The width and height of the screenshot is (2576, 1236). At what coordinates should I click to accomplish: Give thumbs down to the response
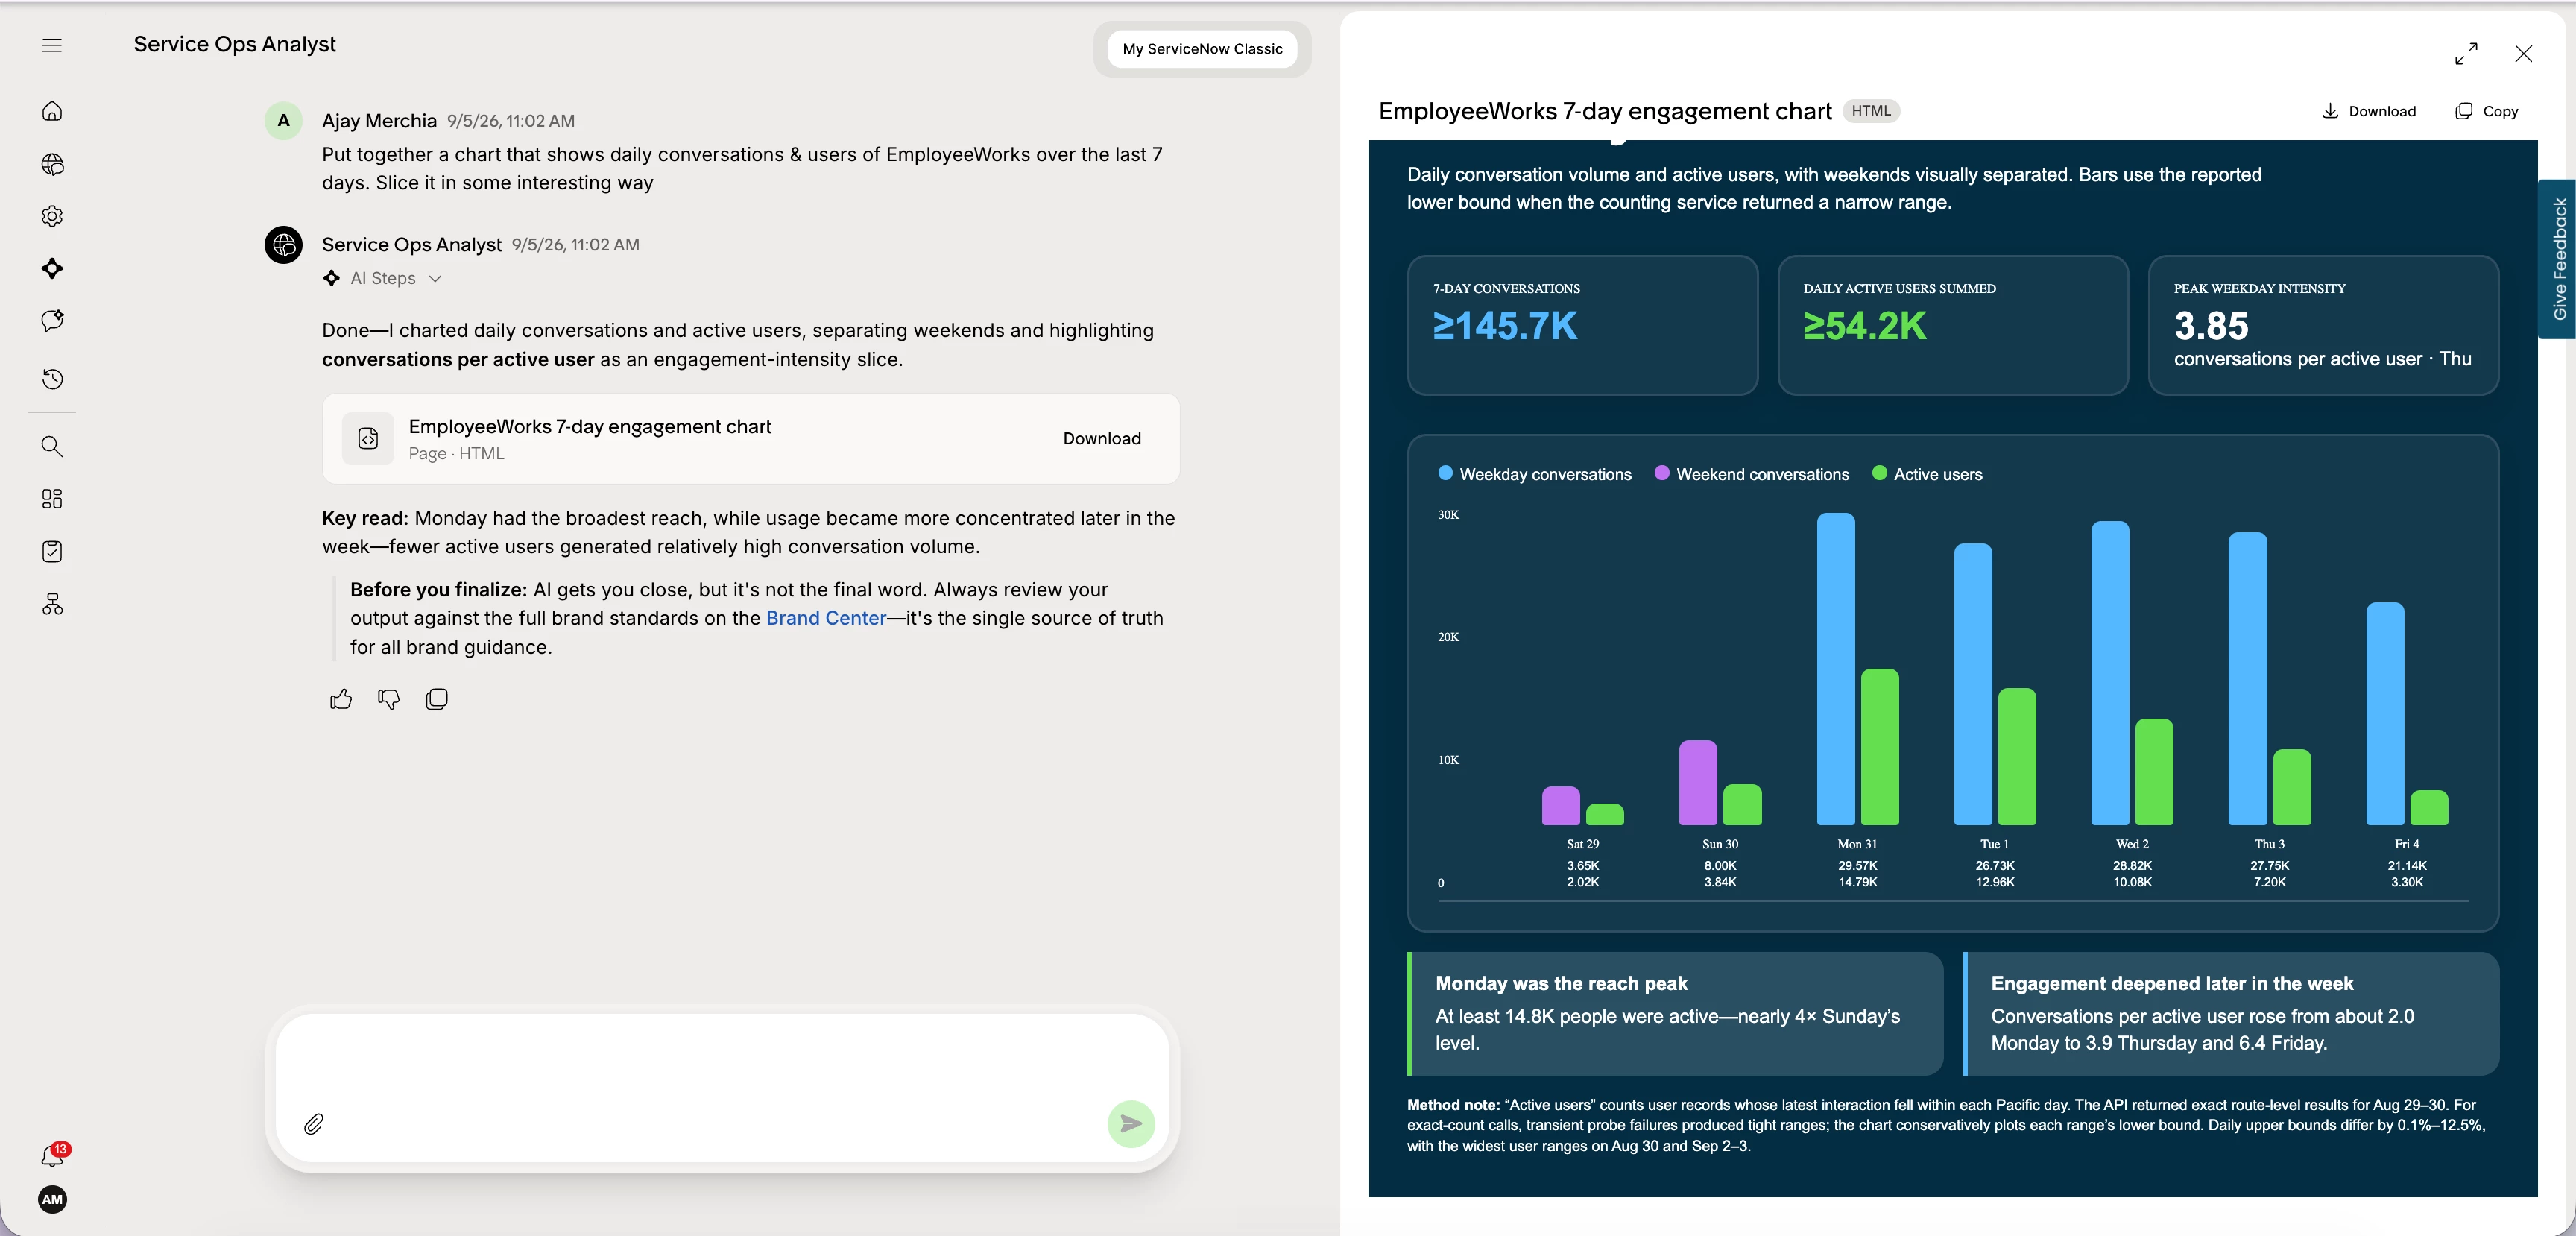pyautogui.click(x=389, y=699)
